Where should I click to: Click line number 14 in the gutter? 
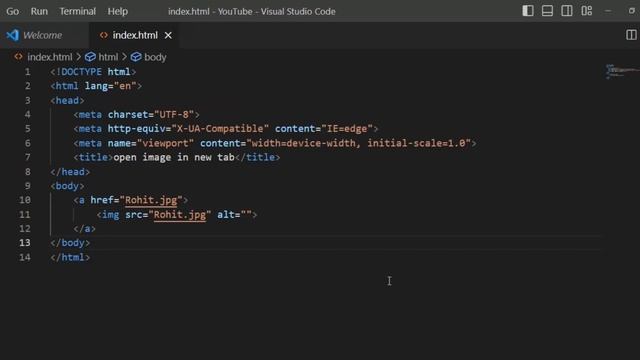click(24, 257)
